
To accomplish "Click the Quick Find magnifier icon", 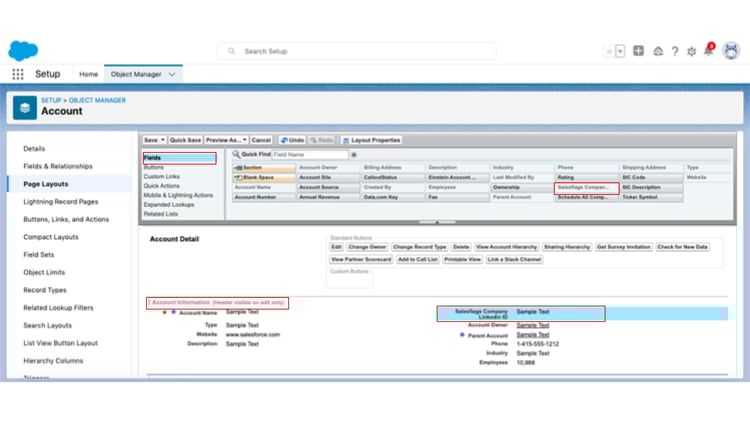I will tap(236, 154).
